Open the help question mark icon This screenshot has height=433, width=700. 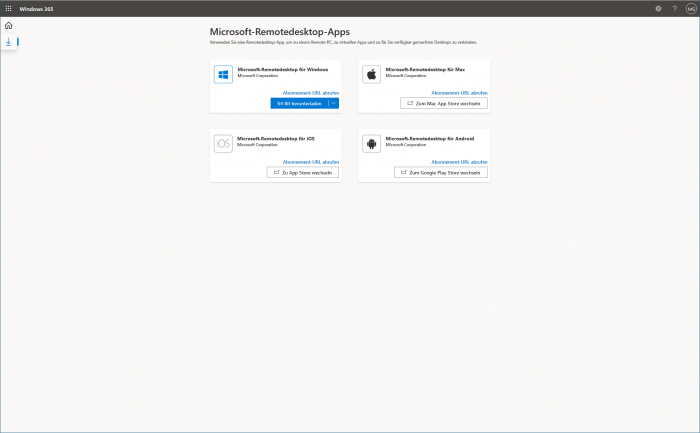coord(675,8)
